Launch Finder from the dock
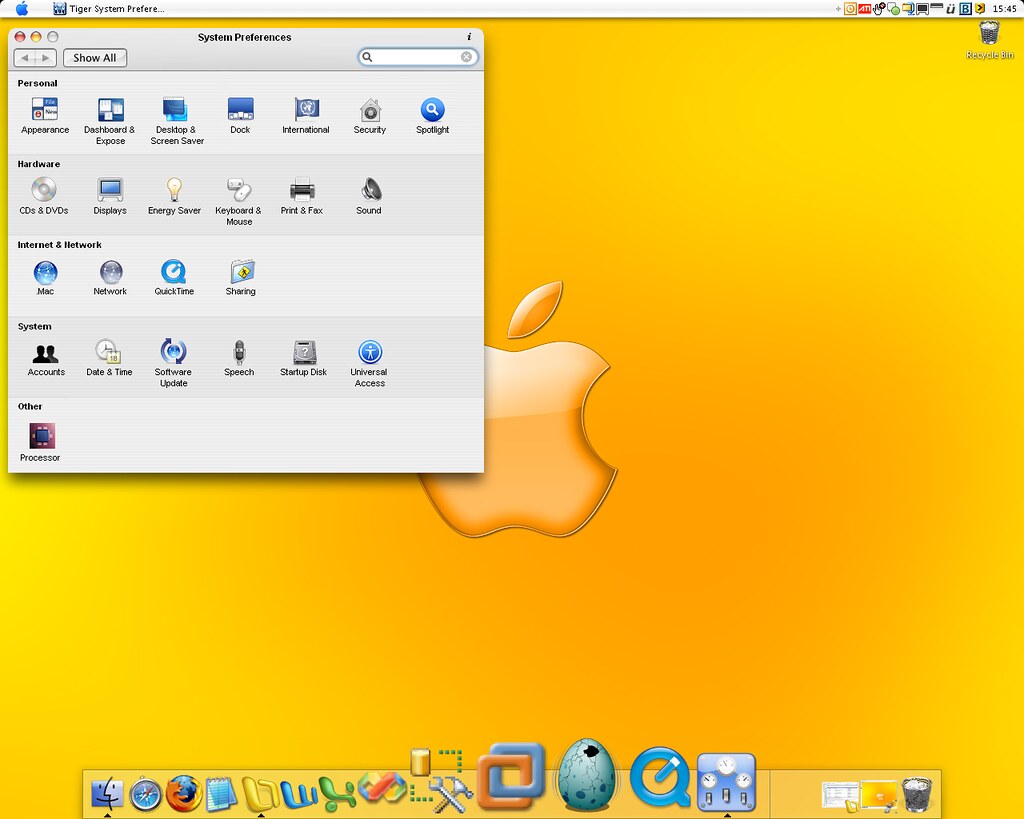This screenshot has width=1024, height=819. coord(107,794)
